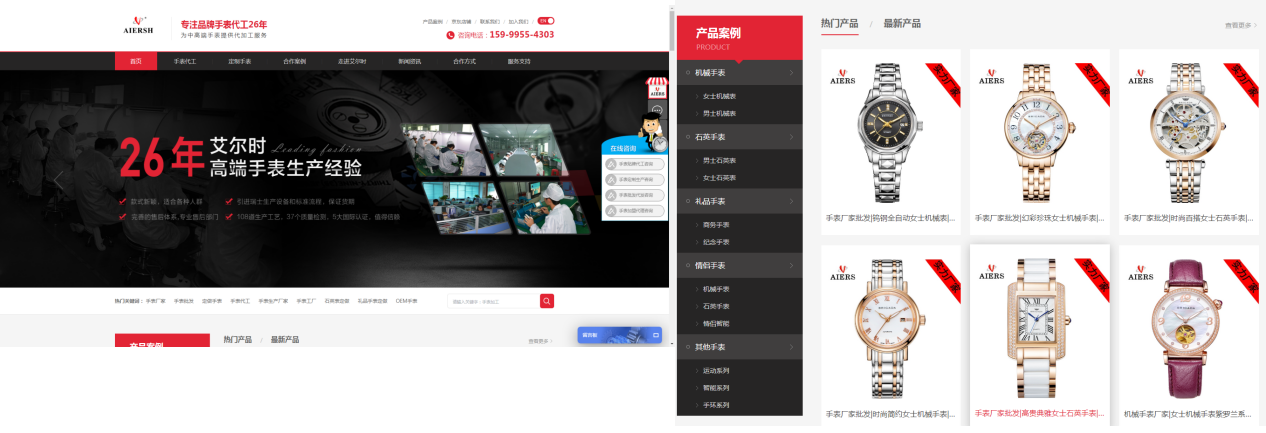Viewport: 1266px width, 433px height.
Task: Open the 手表代工 navigation menu item
Action: pyautogui.click(x=185, y=62)
